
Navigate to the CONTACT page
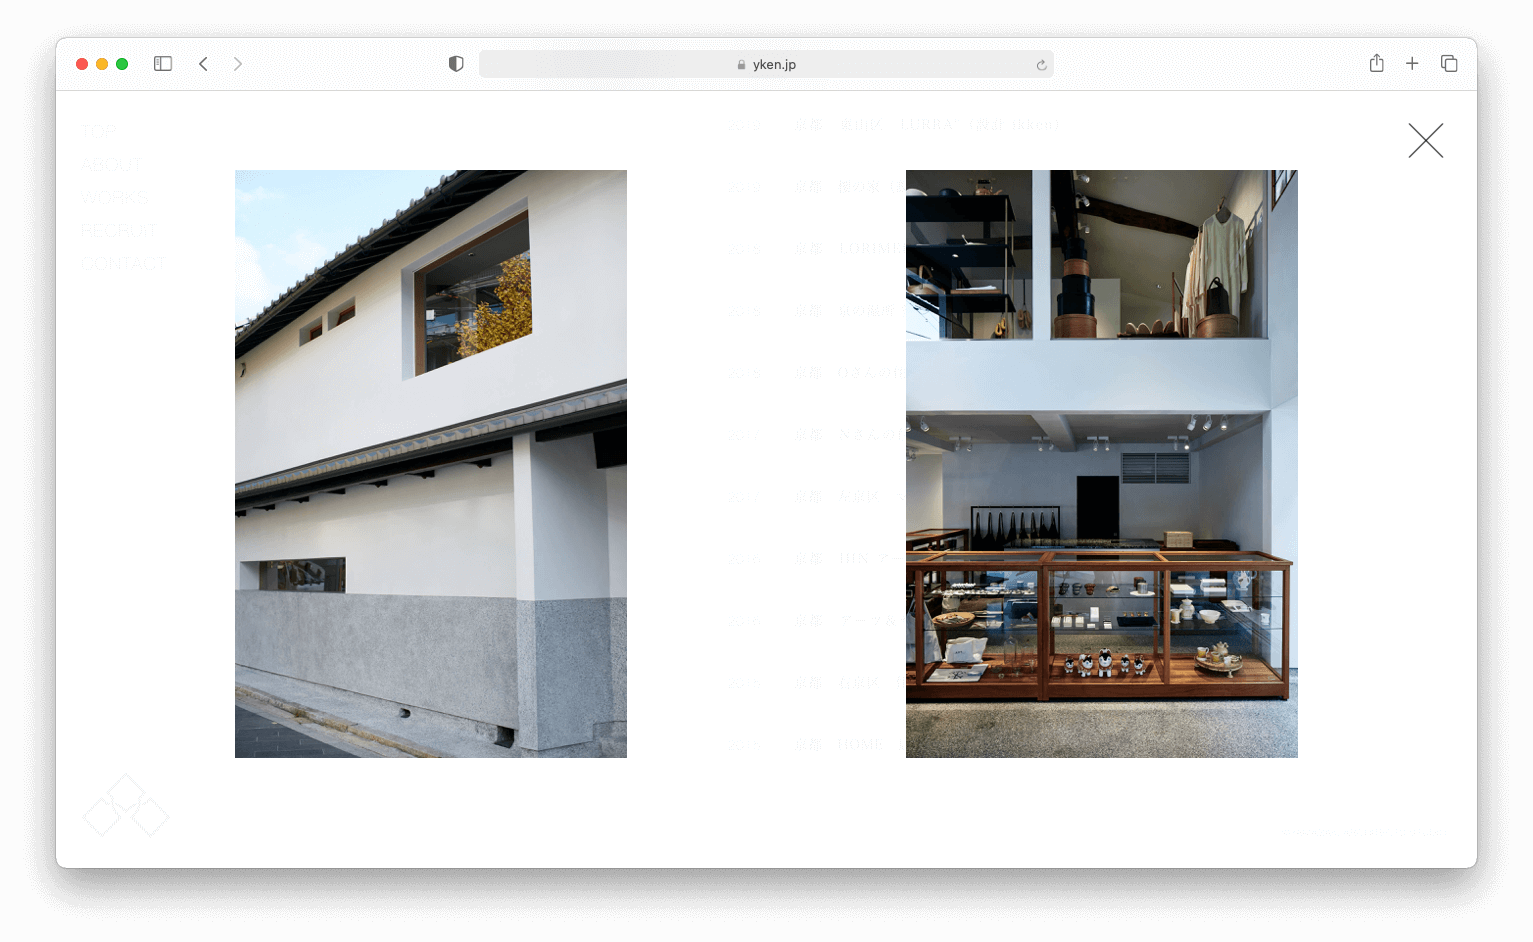pyautogui.click(x=123, y=263)
